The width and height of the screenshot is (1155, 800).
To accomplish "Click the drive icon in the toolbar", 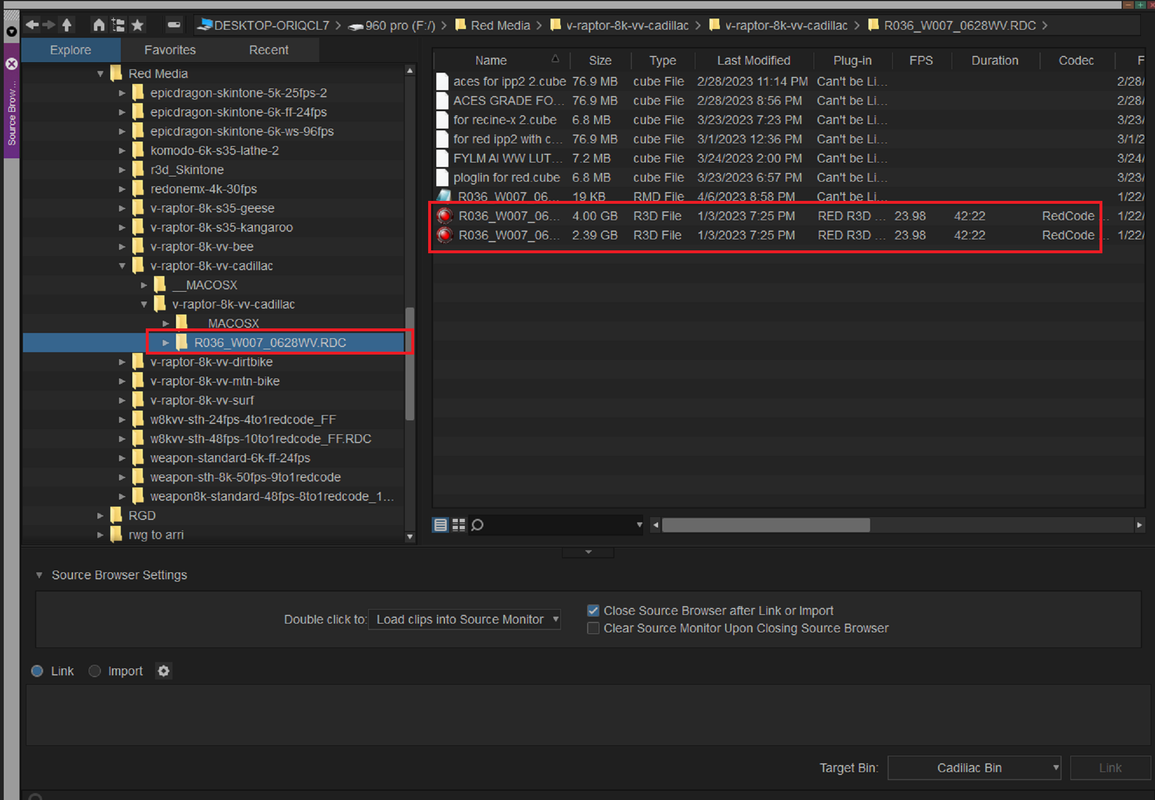I will [x=174, y=25].
